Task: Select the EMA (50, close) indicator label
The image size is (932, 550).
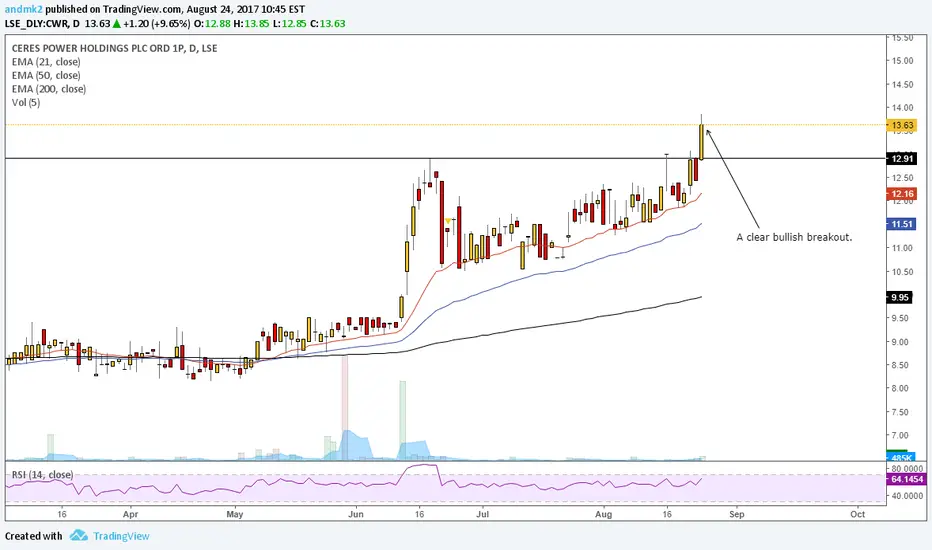Action: pyautogui.click(x=46, y=76)
